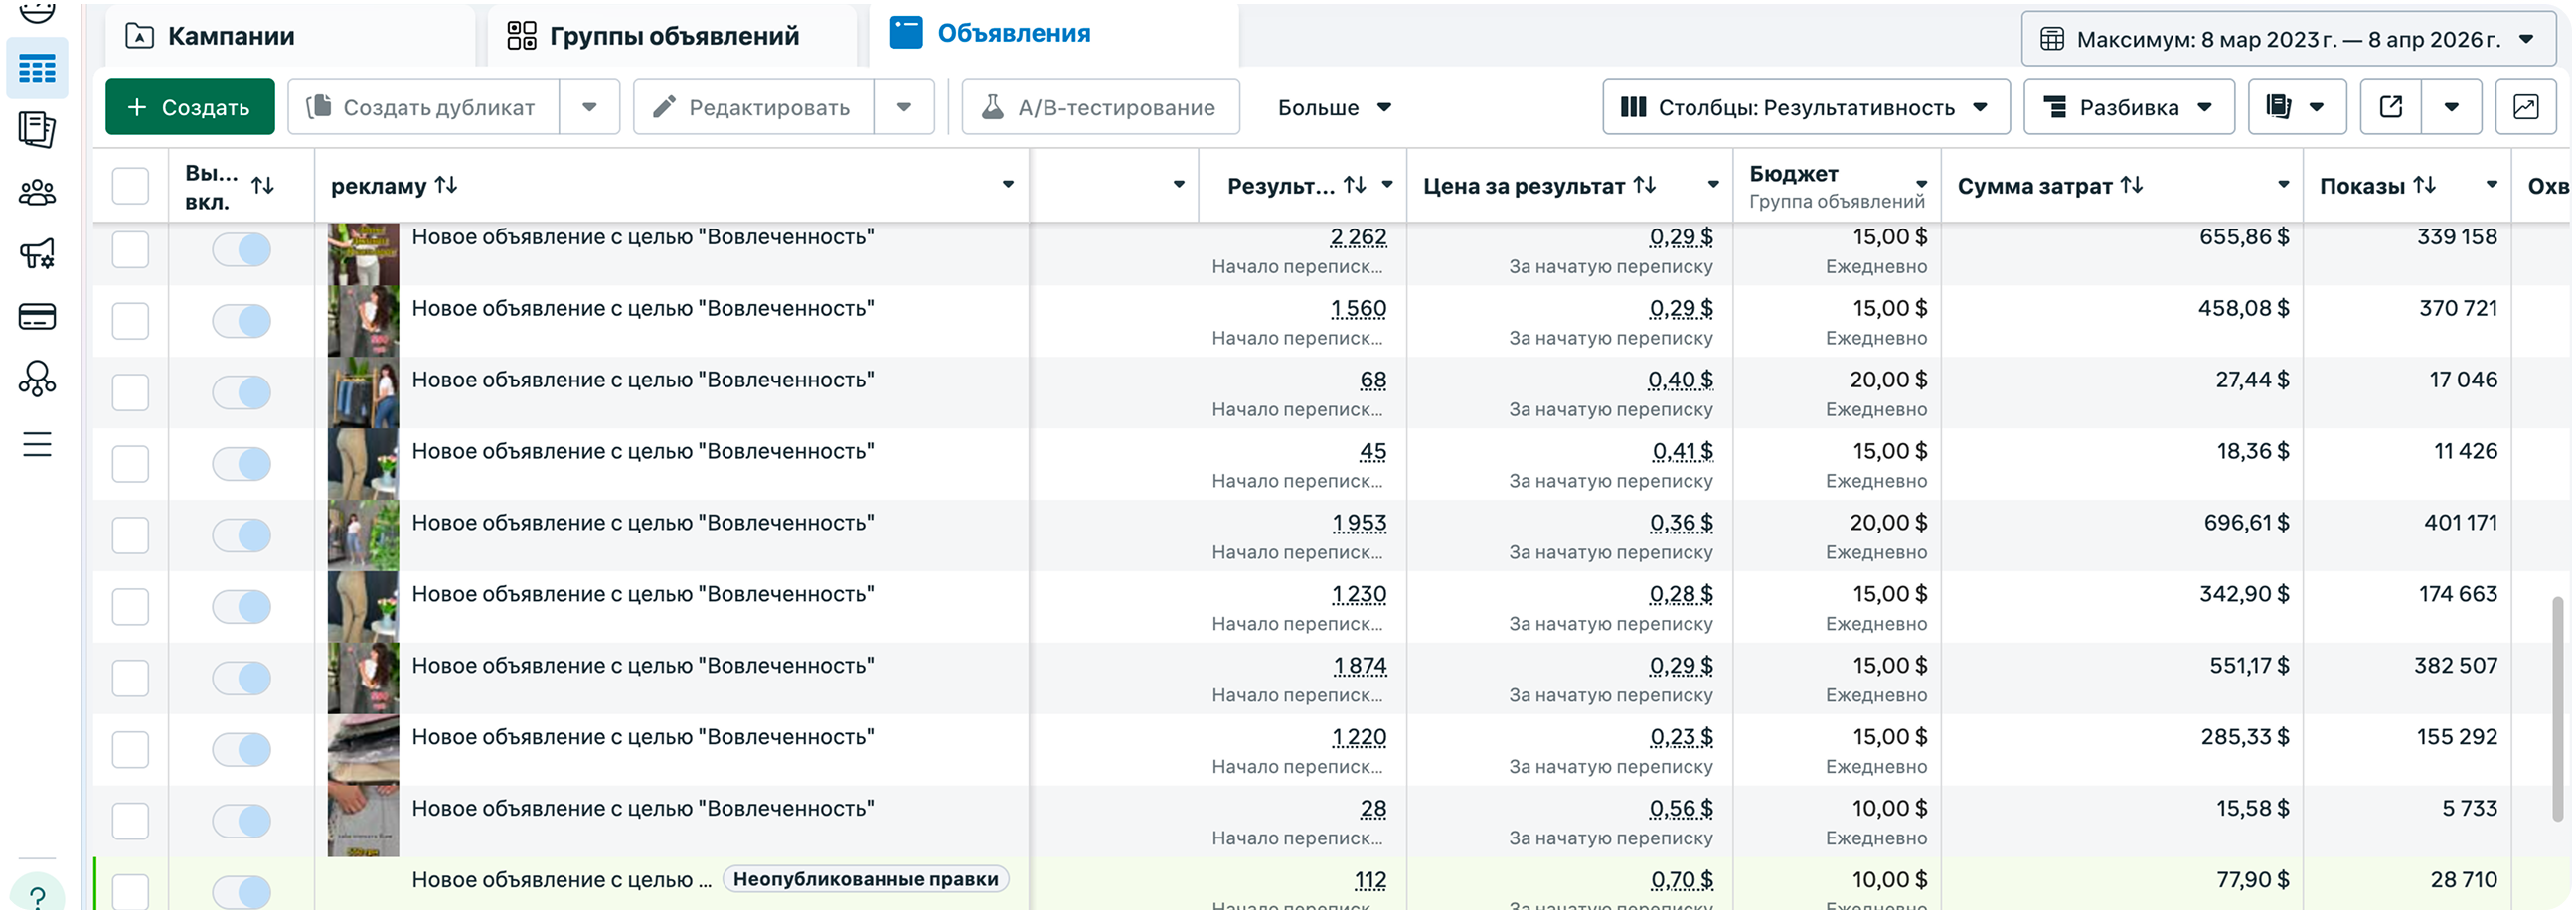The image size is (2576, 914).
Task: Click the 'Редактировать' button
Action: (x=754, y=107)
